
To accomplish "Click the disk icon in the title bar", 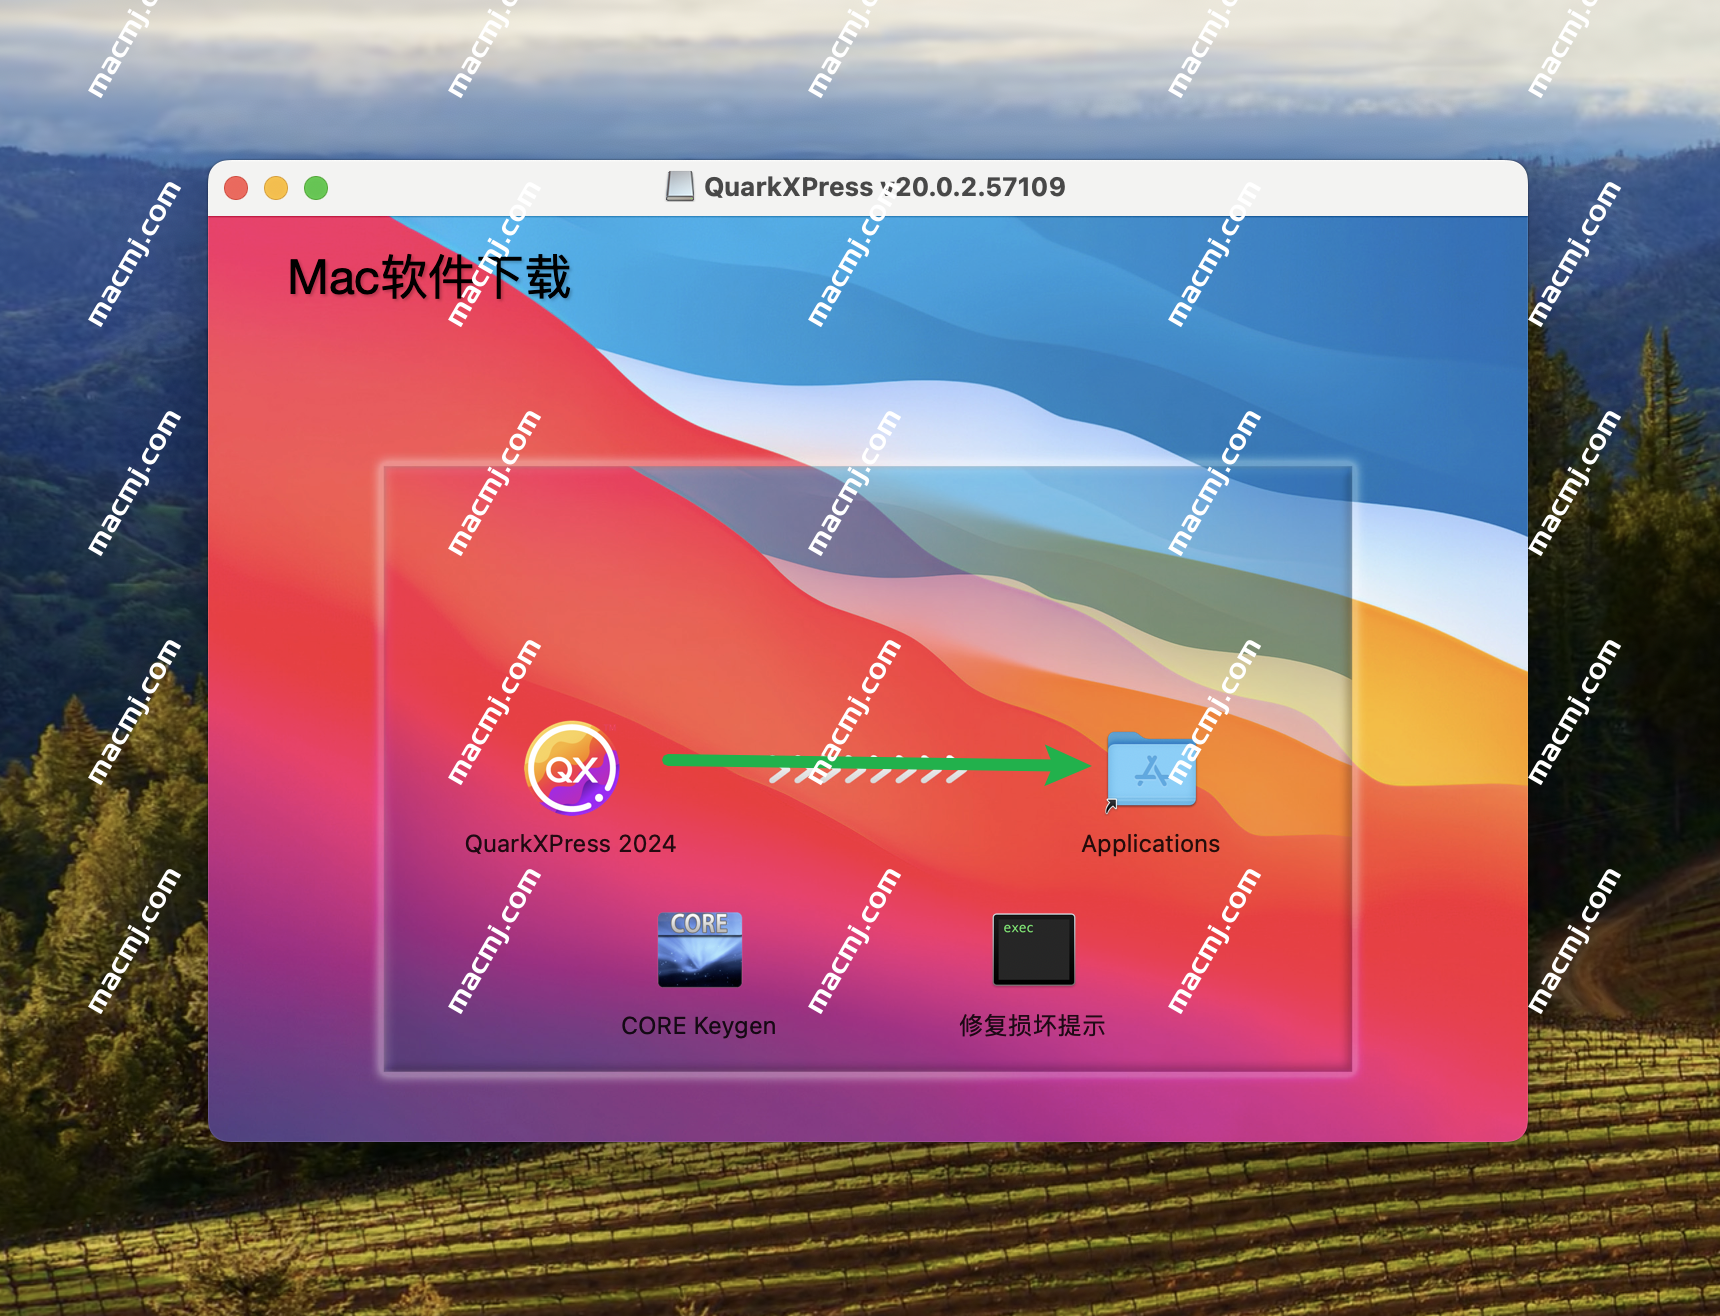I will [x=680, y=187].
